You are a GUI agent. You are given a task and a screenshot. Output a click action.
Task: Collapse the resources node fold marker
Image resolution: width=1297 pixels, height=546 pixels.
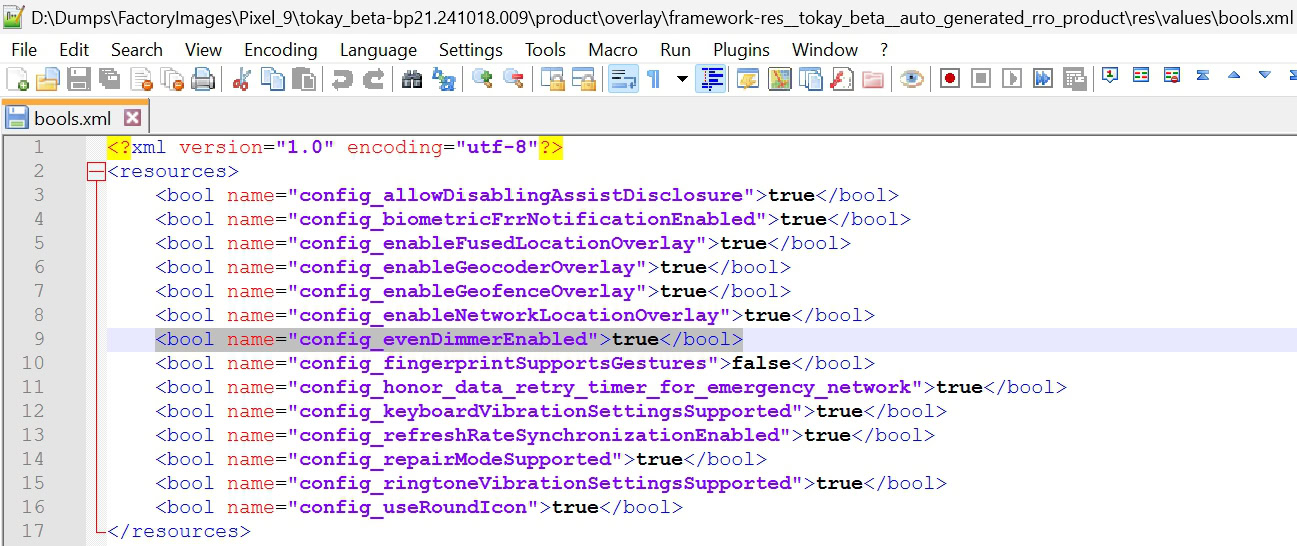pos(96,172)
